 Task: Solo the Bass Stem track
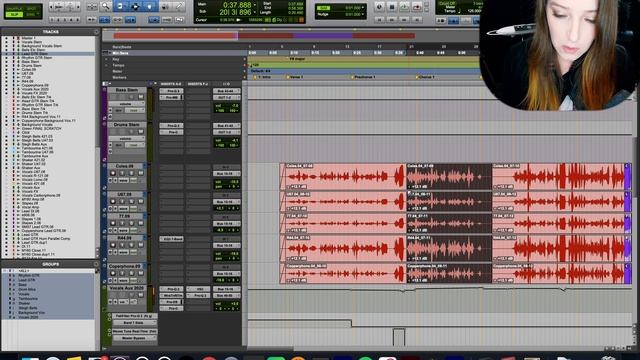(x=131, y=97)
